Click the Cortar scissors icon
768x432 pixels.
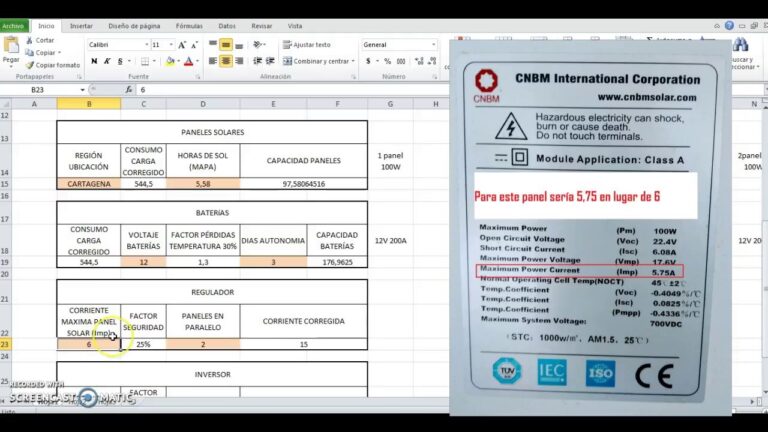[28, 41]
